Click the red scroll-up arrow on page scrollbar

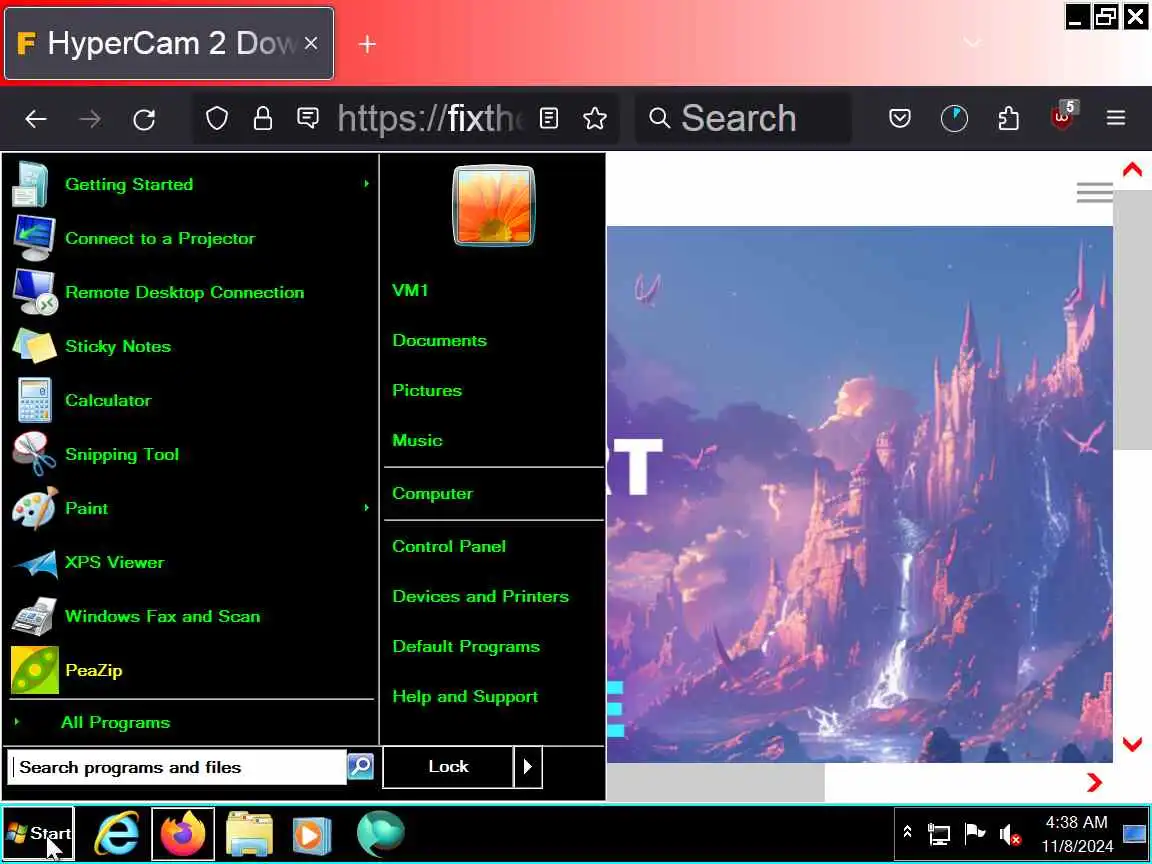click(x=1132, y=170)
